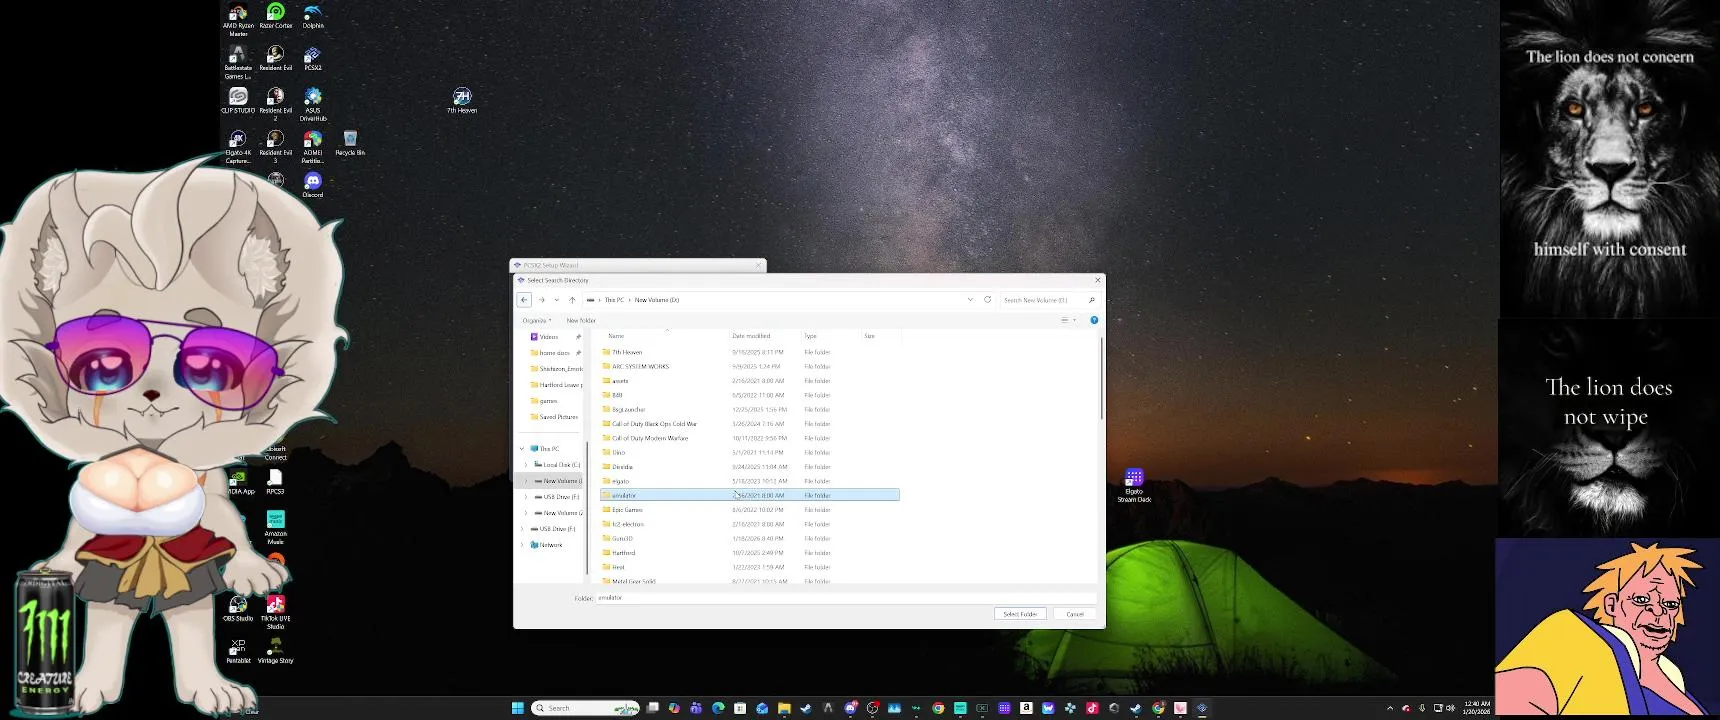Select the emulator folder row
Viewport: 1720px width, 720px height.
pos(750,495)
